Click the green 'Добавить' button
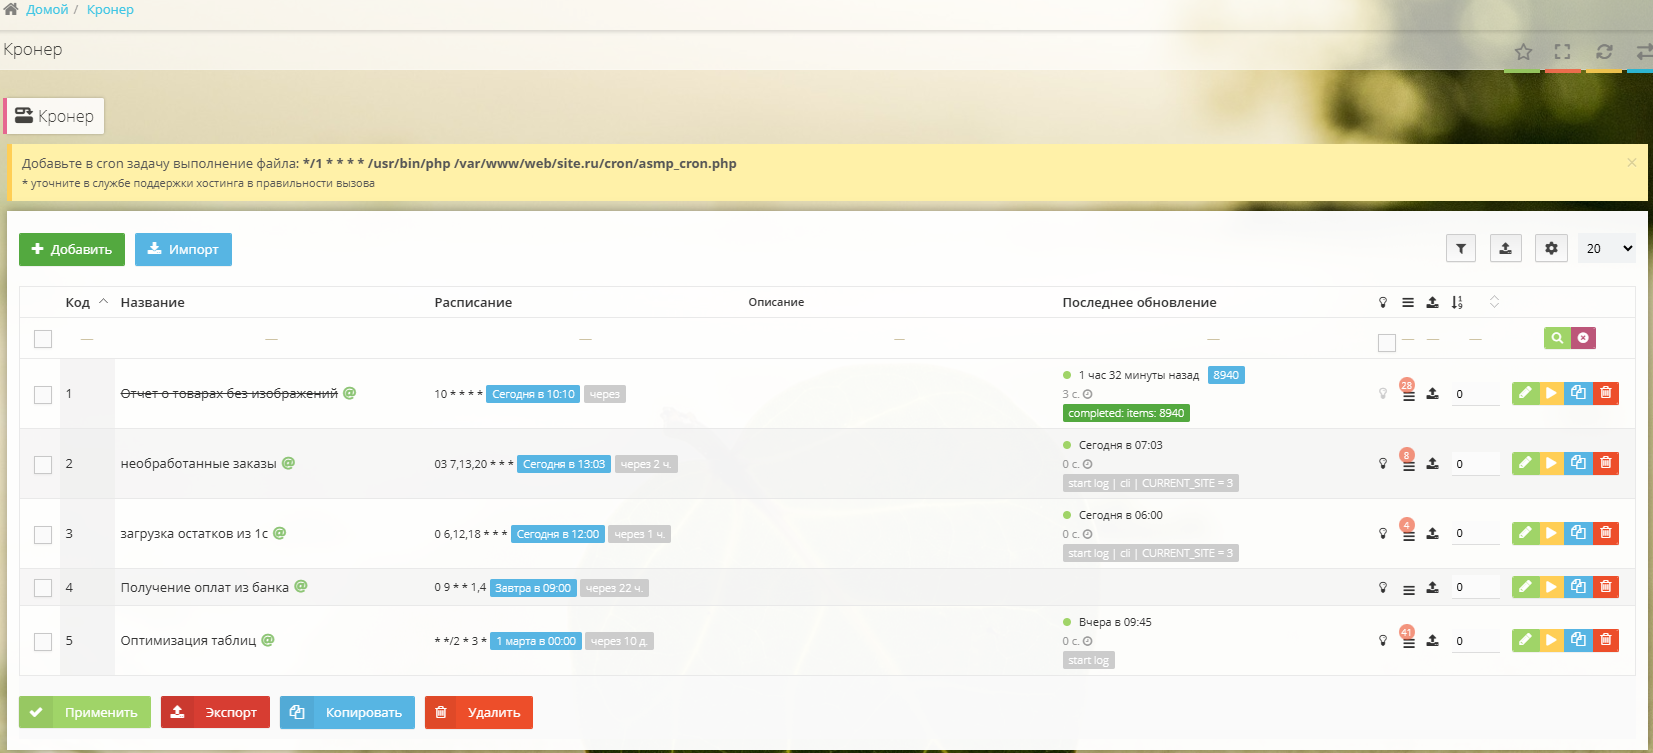 tap(72, 250)
